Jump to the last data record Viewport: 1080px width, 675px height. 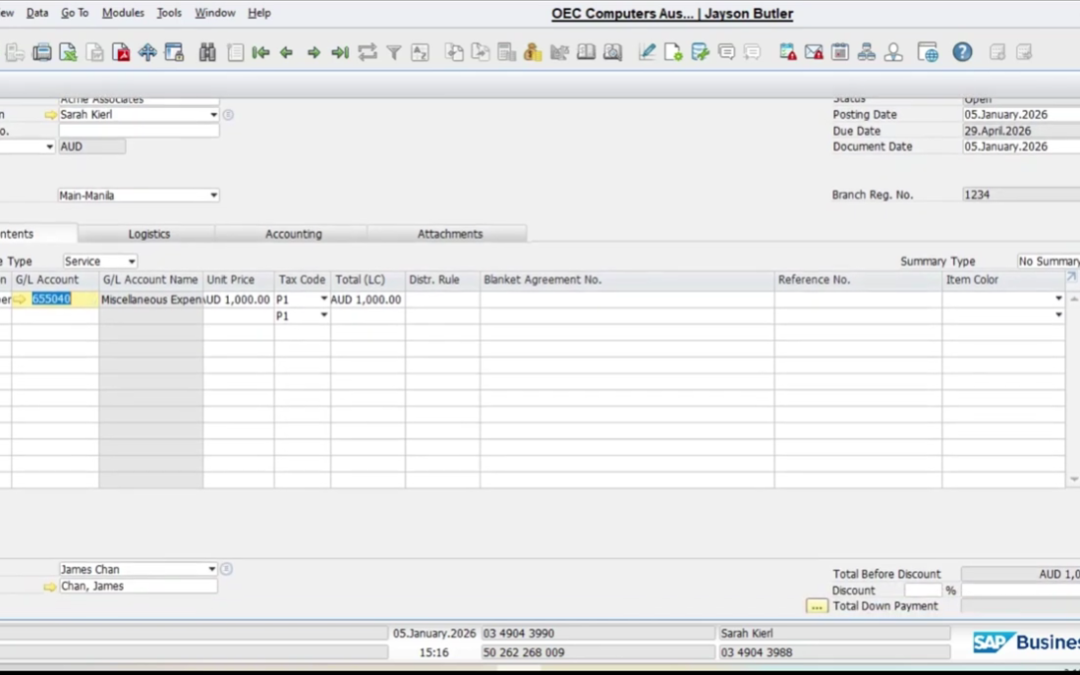(x=340, y=53)
